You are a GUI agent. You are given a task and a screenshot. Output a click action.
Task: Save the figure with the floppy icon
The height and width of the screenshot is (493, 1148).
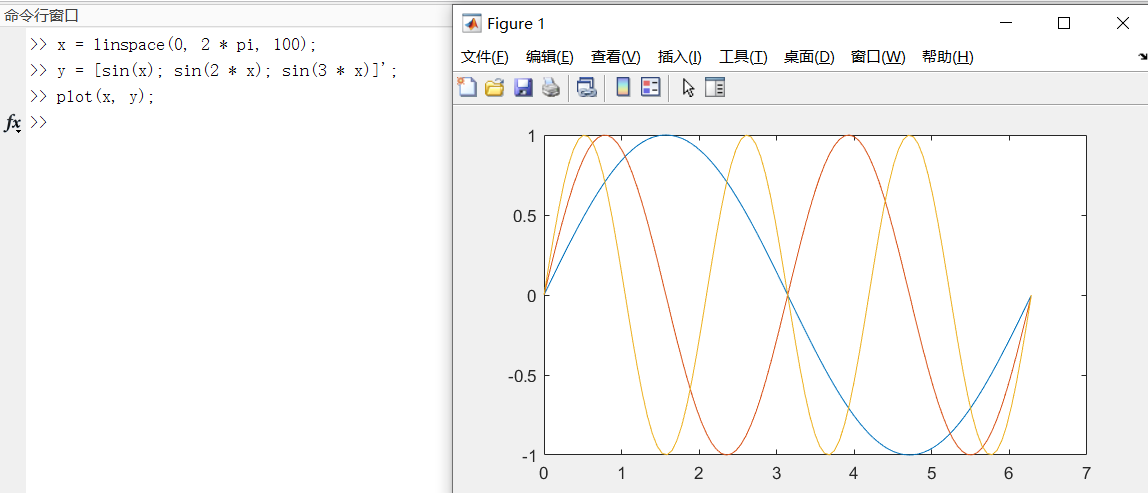(523, 88)
